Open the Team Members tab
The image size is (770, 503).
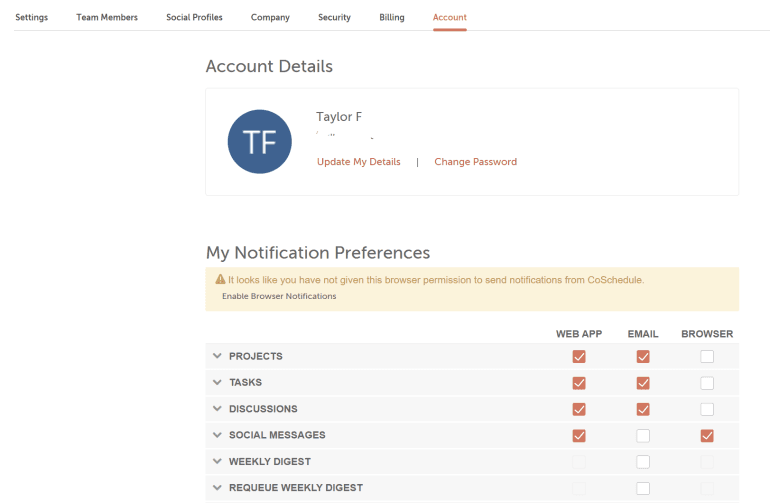pyautogui.click(x=107, y=17)
